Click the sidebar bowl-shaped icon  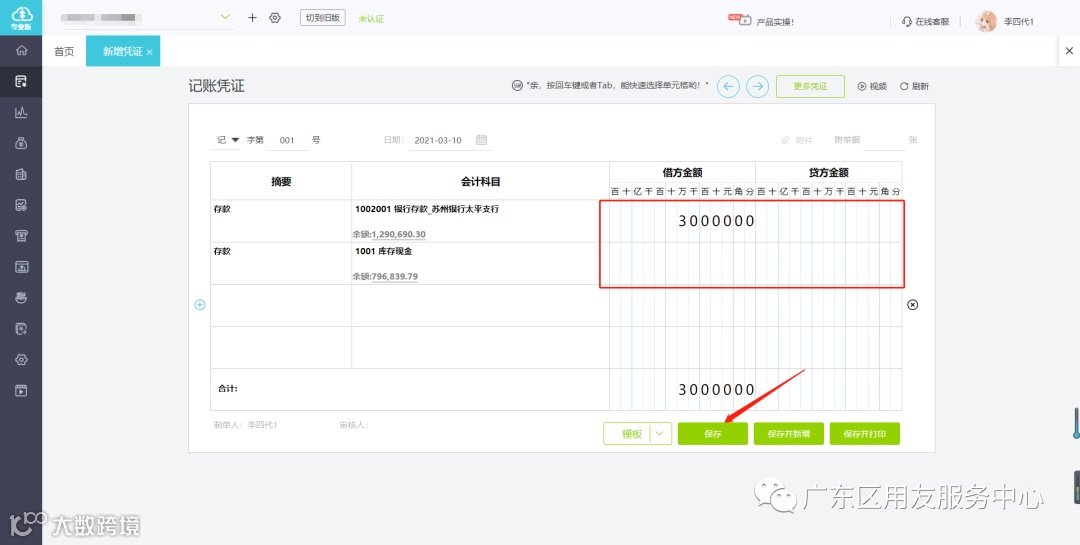[x=21, y=298]
